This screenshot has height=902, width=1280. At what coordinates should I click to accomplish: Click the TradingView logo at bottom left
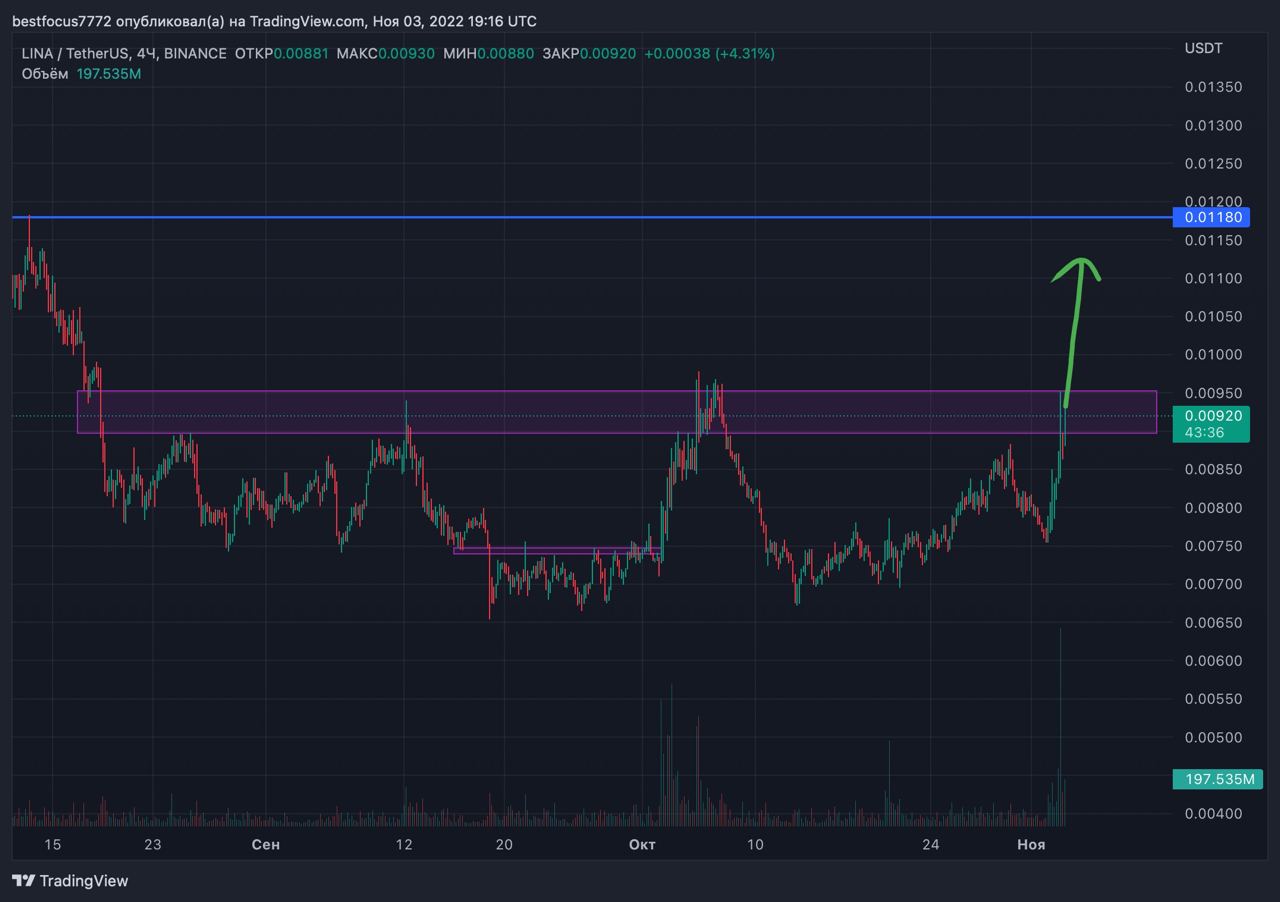[70, 881]
